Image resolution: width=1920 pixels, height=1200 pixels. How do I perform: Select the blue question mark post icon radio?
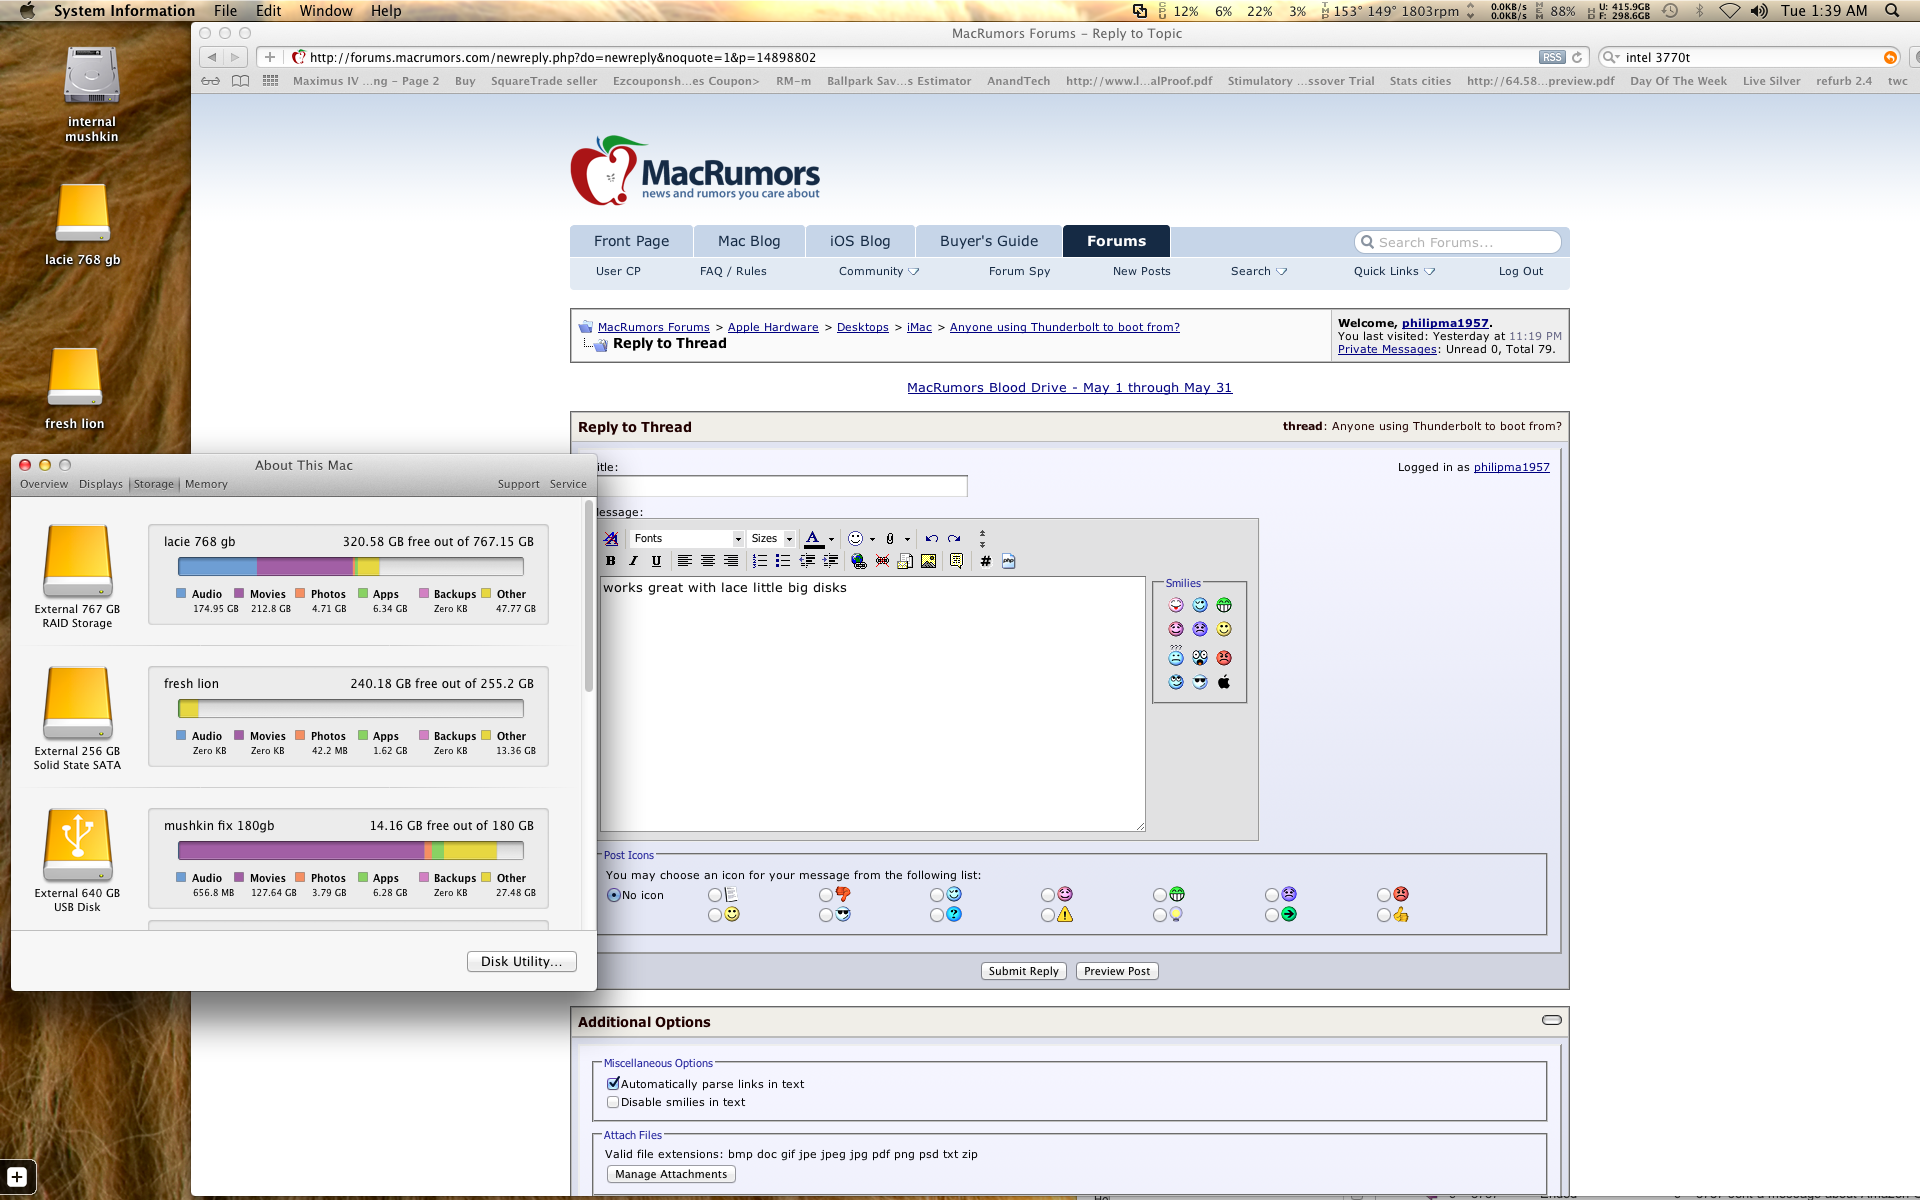(937, 915)
